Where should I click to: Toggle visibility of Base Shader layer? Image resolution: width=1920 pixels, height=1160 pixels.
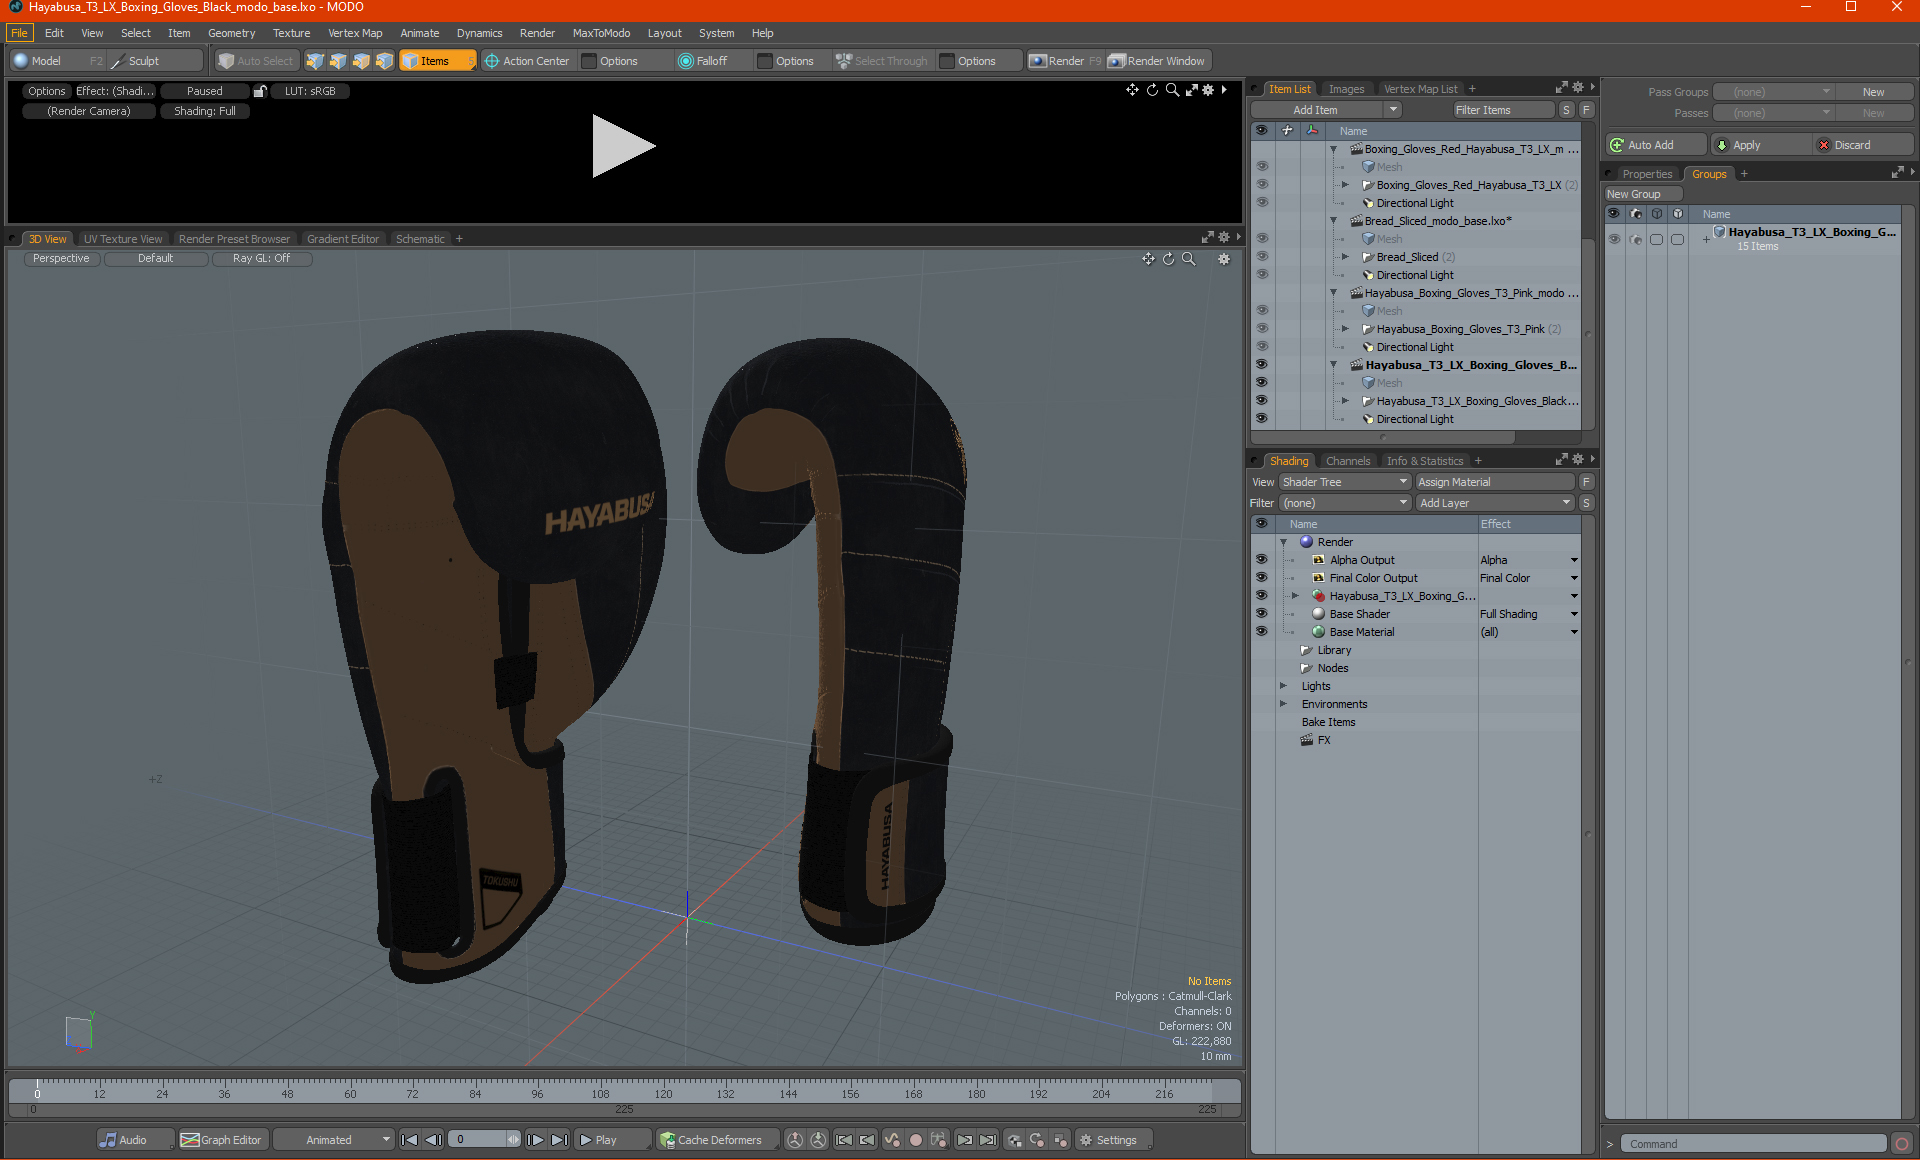1261,614
